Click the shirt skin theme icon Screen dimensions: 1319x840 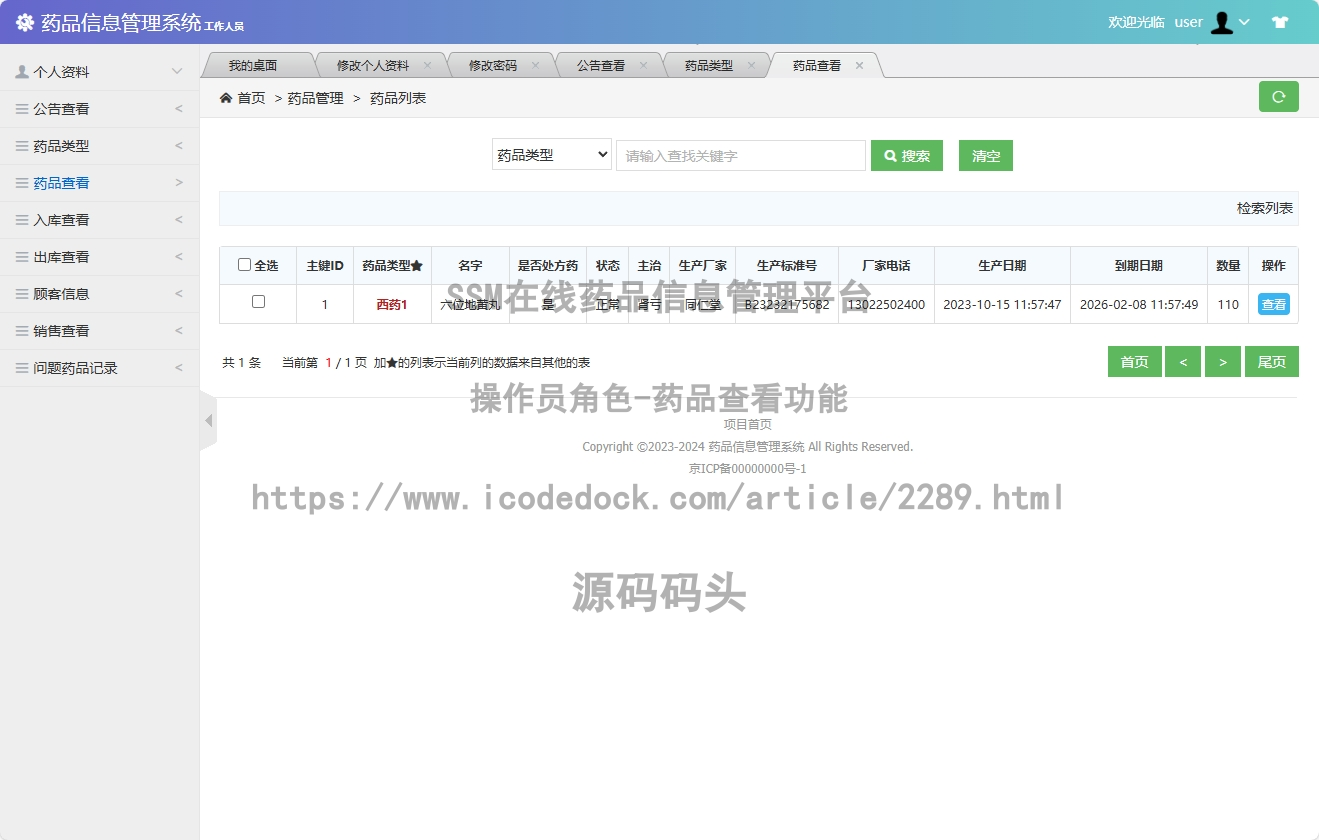coord(1280,22)
